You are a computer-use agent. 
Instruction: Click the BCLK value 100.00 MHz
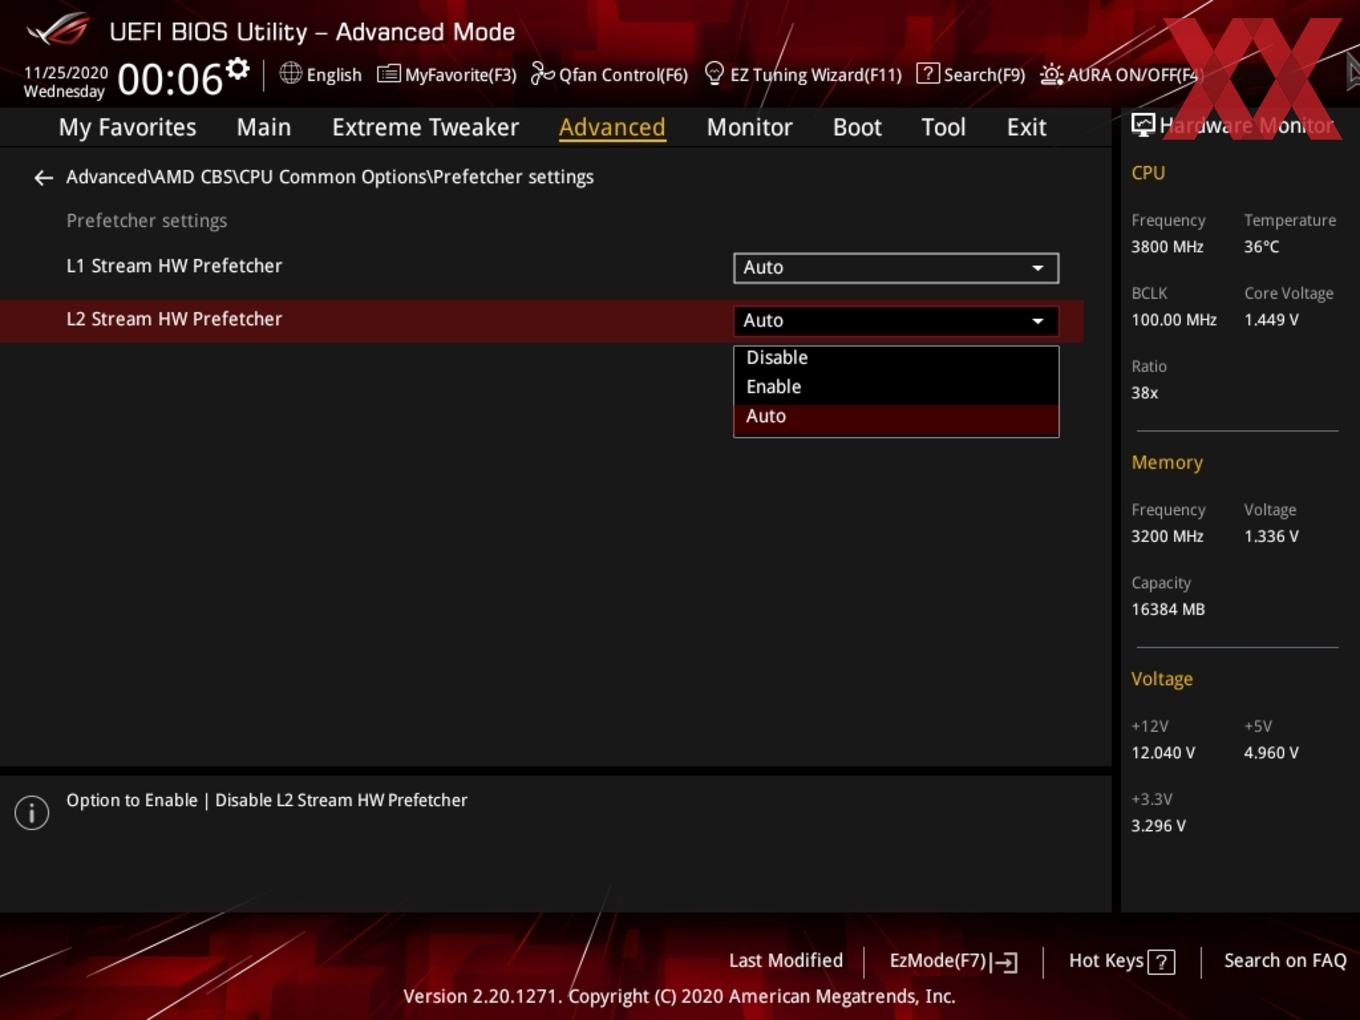point(1174,320)
